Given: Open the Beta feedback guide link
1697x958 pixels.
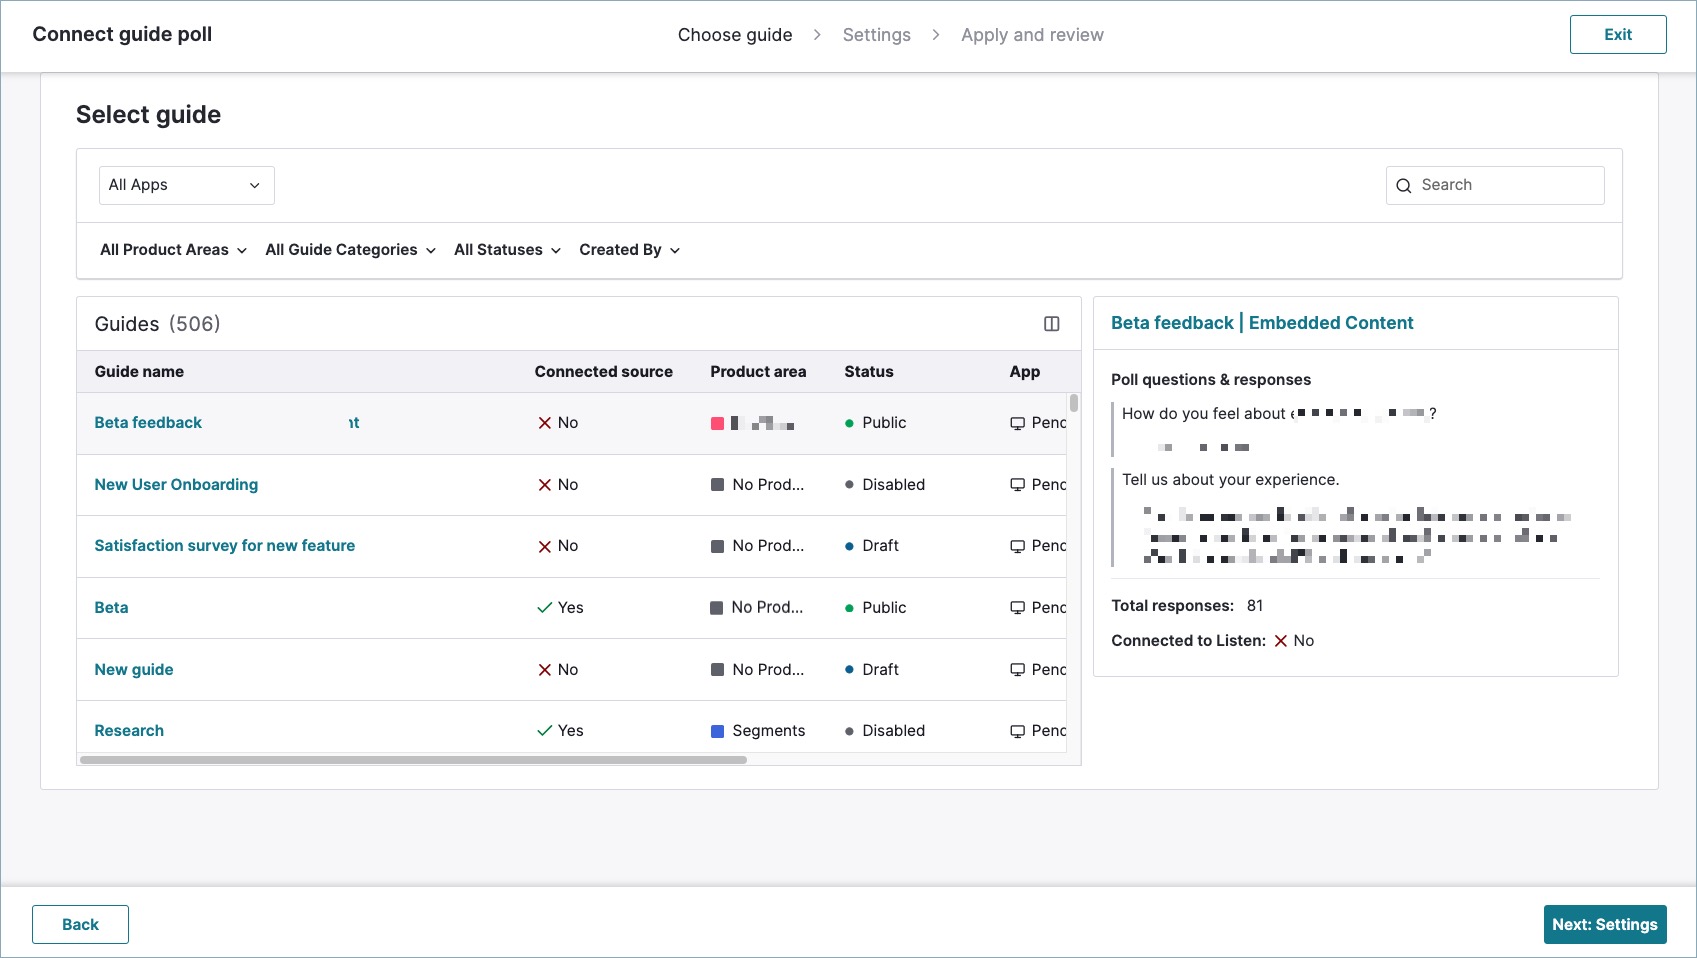Looking at the screenshot, I should (148, 423).
